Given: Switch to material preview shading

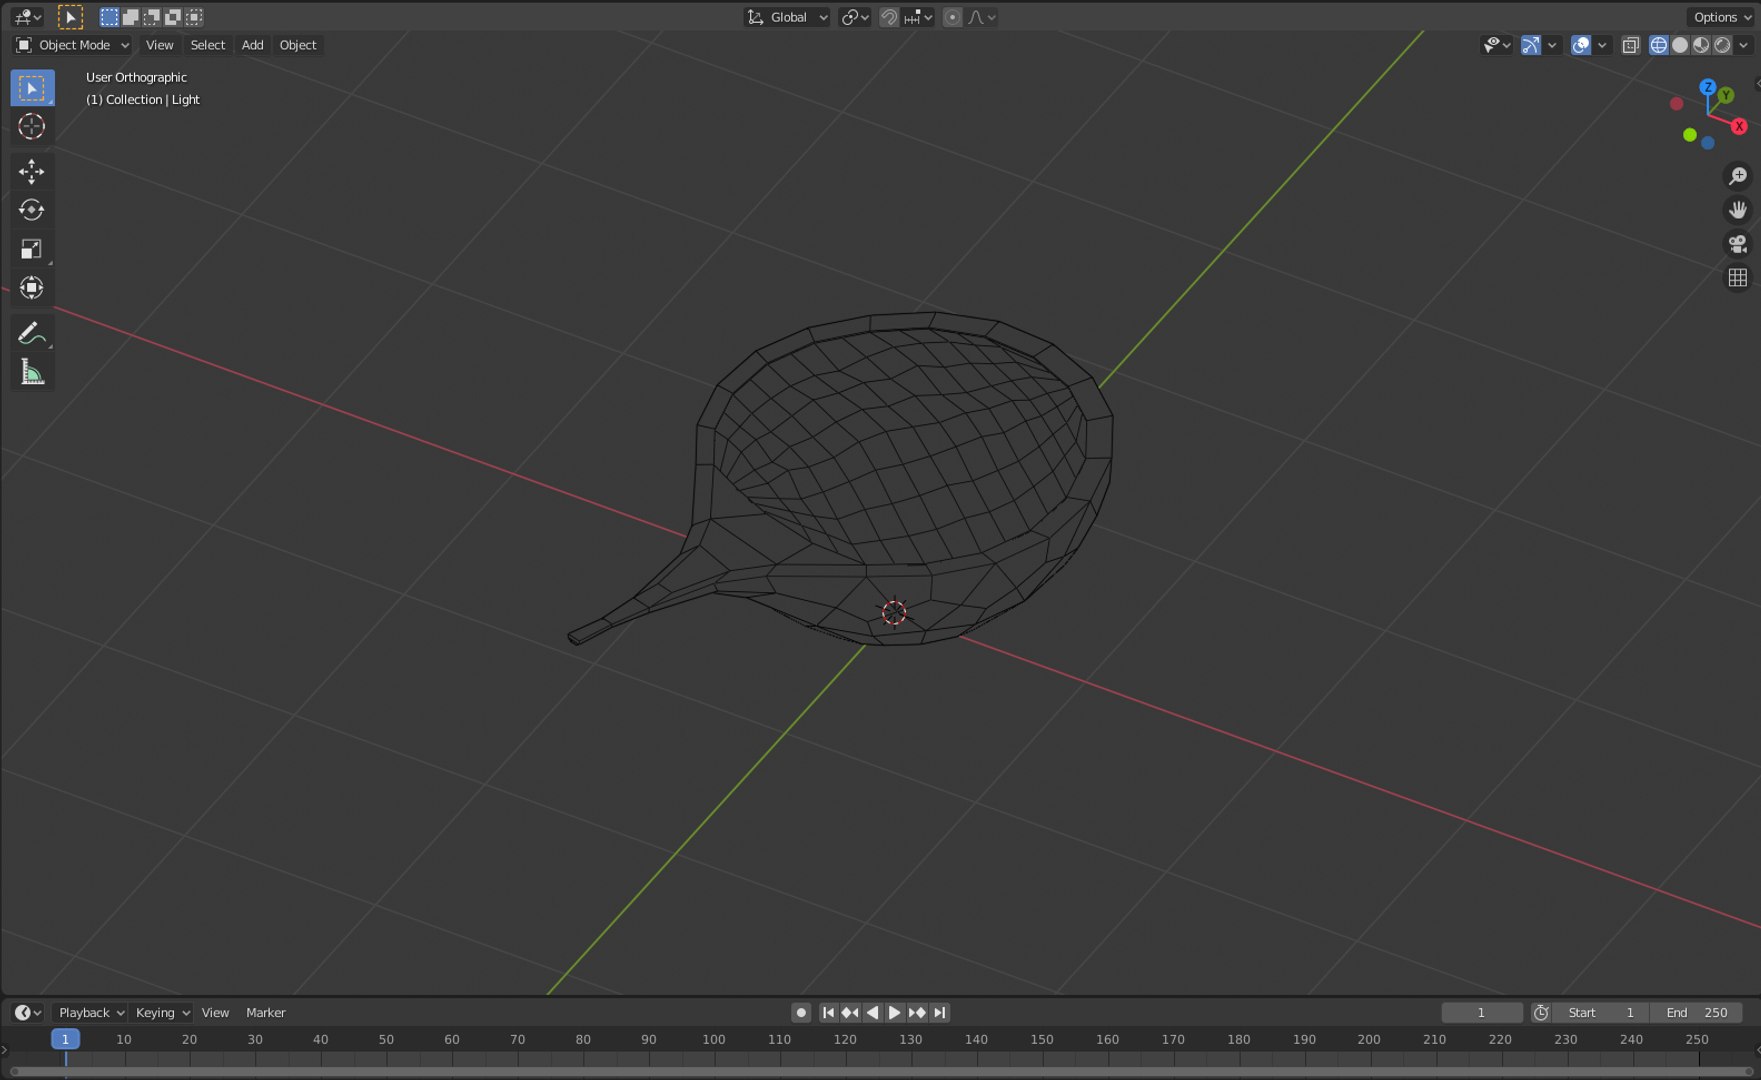Looking at the screenshot, I should [1701, 45].
